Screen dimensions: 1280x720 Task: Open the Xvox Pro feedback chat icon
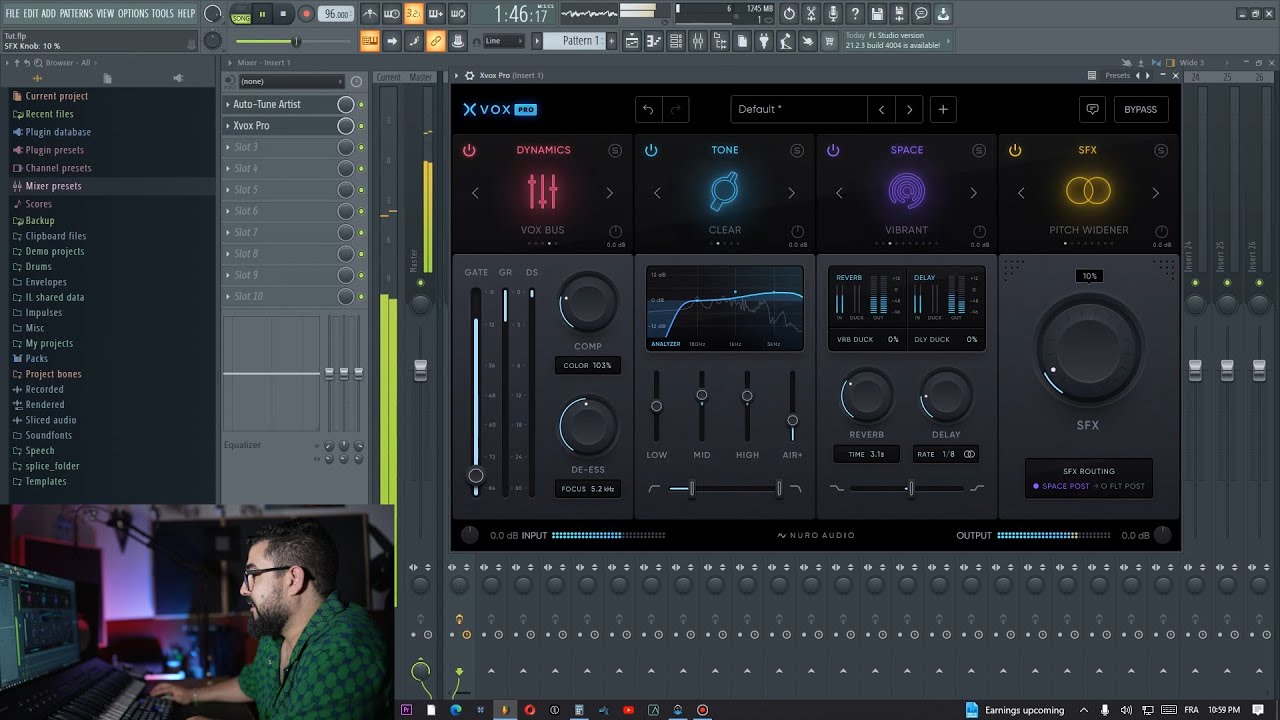[x=1092, y=109]
